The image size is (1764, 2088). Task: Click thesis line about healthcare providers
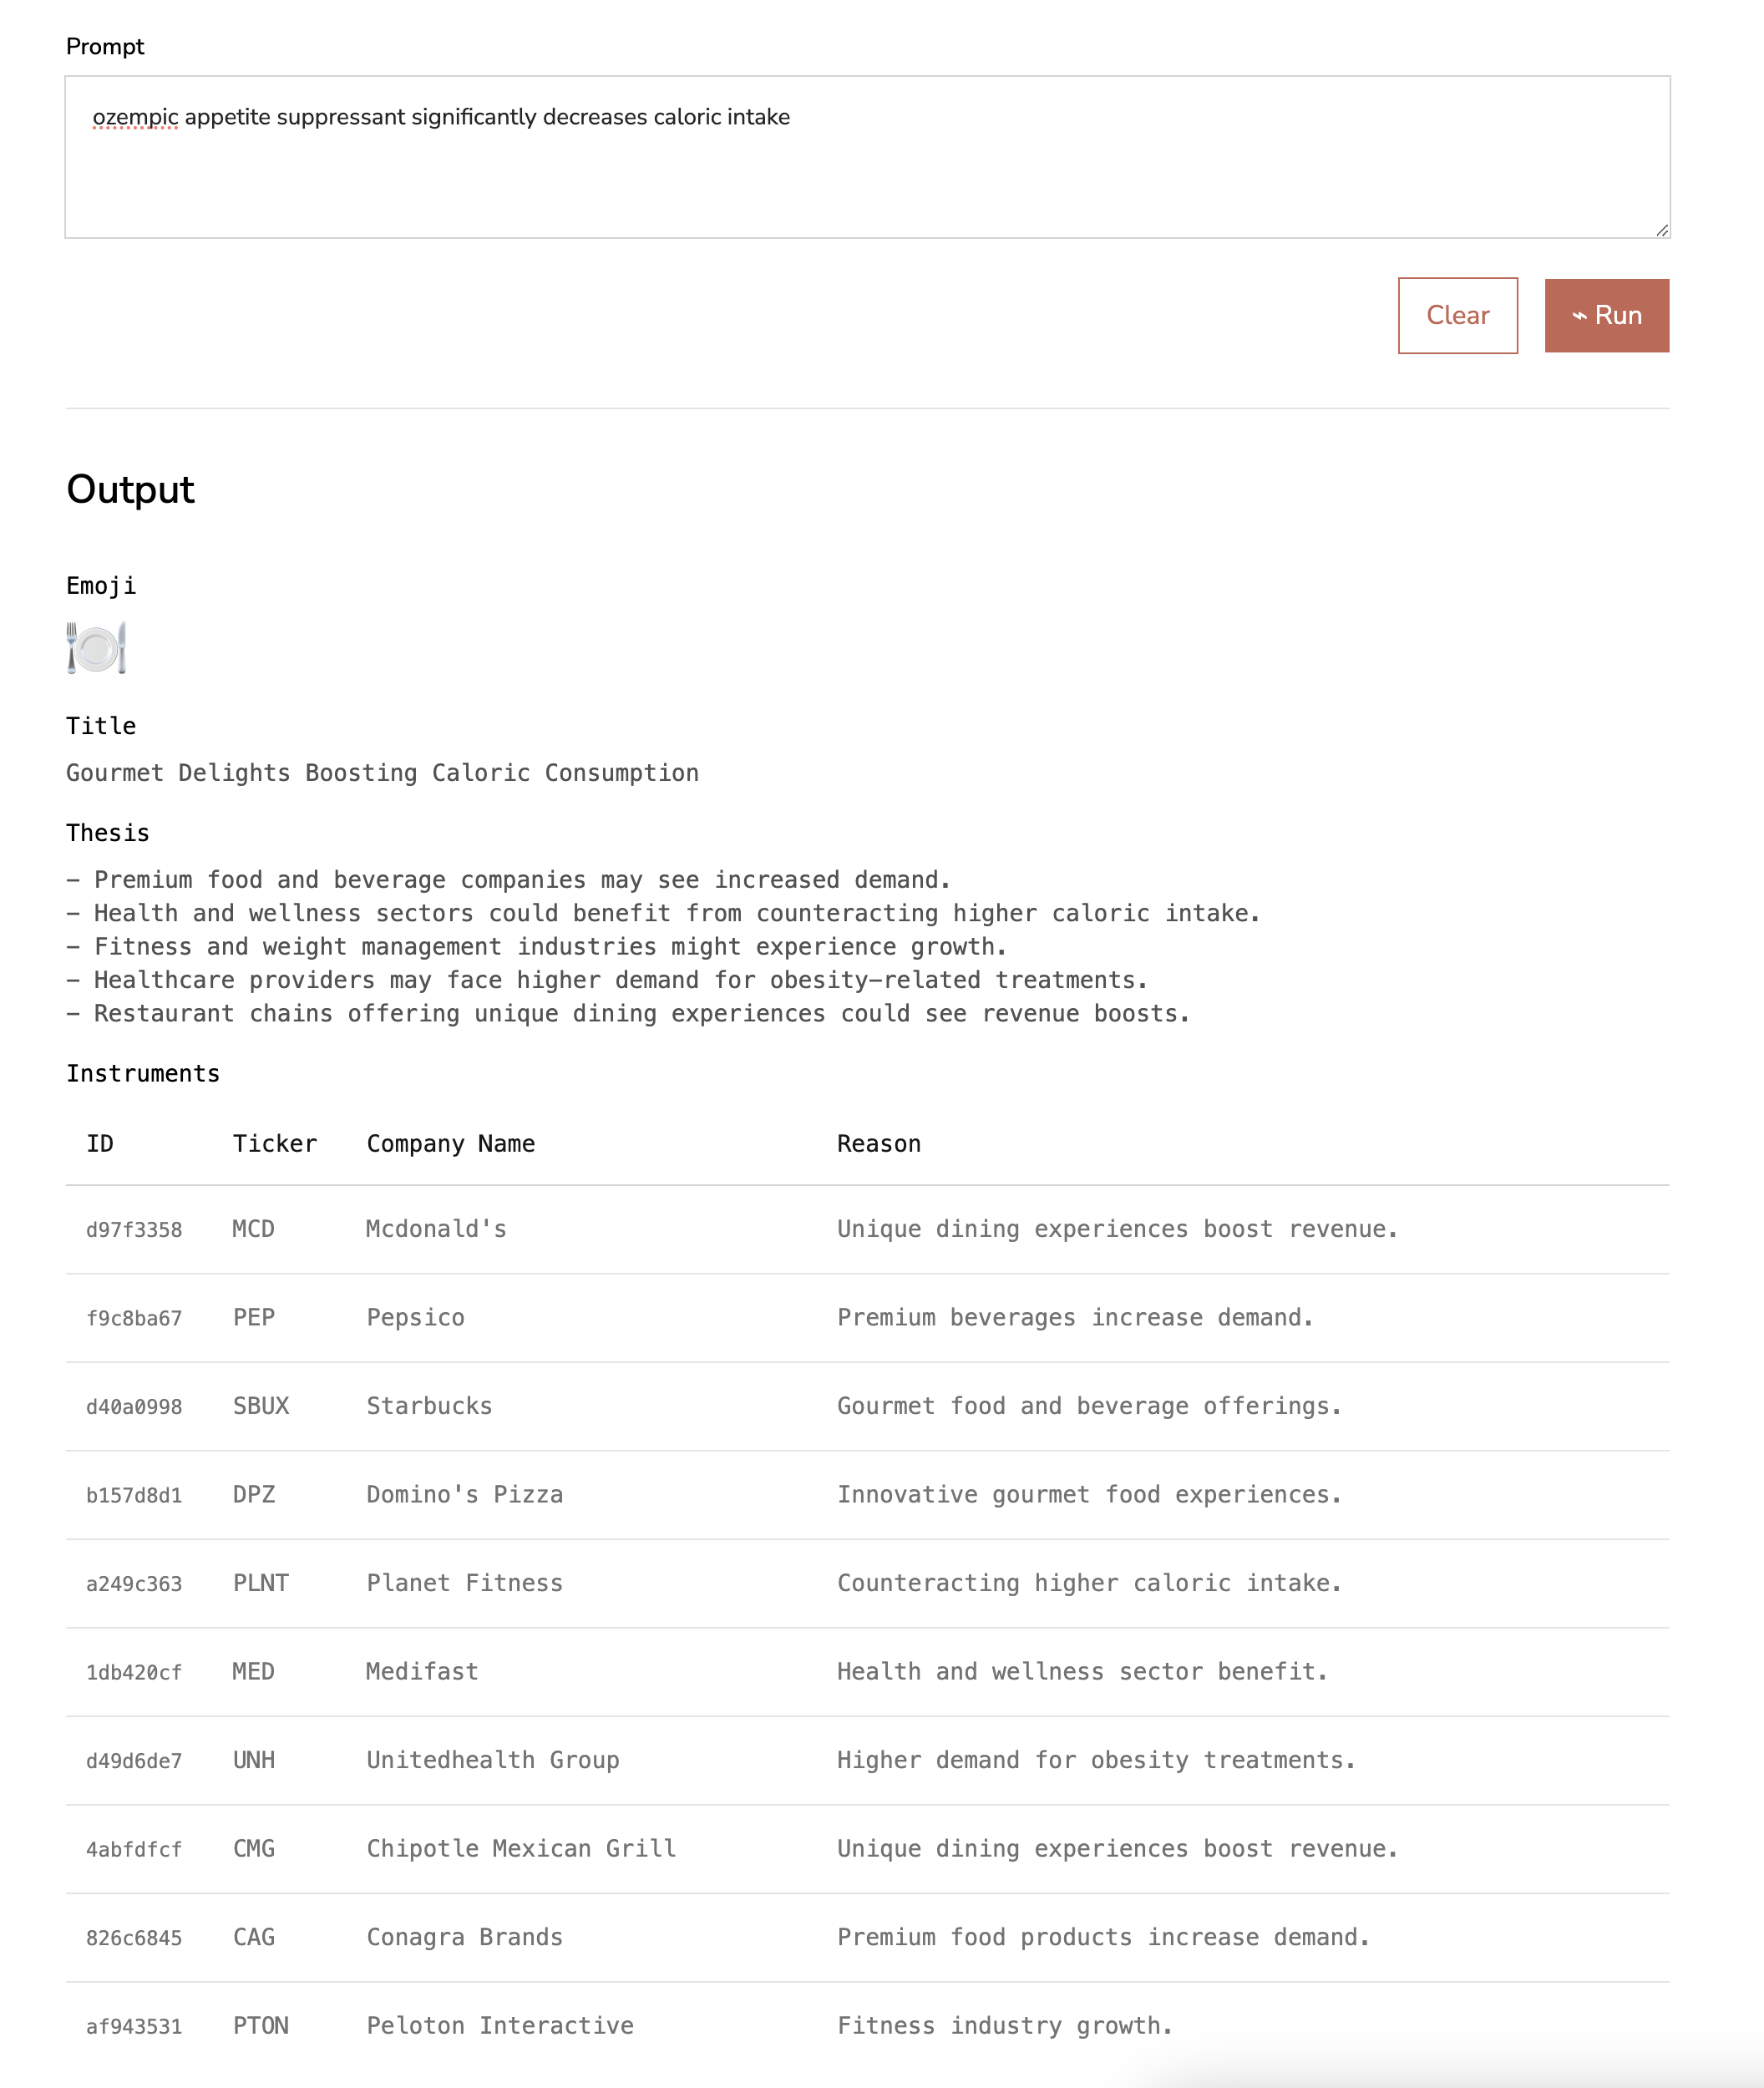click(607, 980)
